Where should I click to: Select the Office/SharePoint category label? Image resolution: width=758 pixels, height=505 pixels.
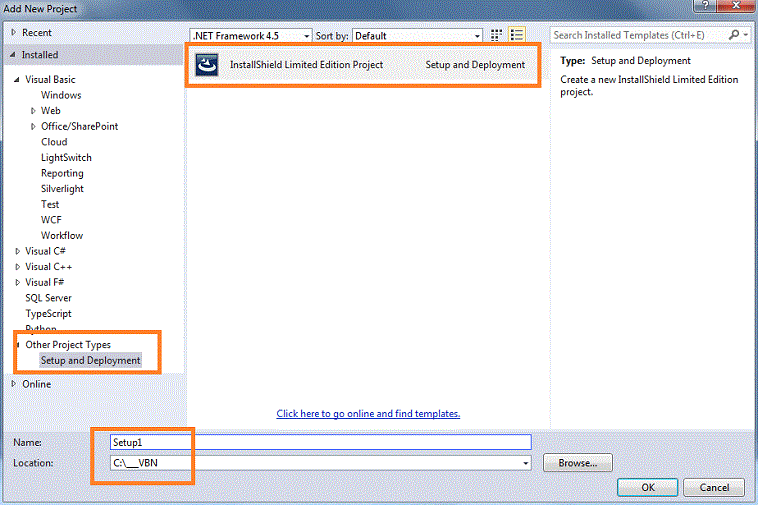coord(80,127)
